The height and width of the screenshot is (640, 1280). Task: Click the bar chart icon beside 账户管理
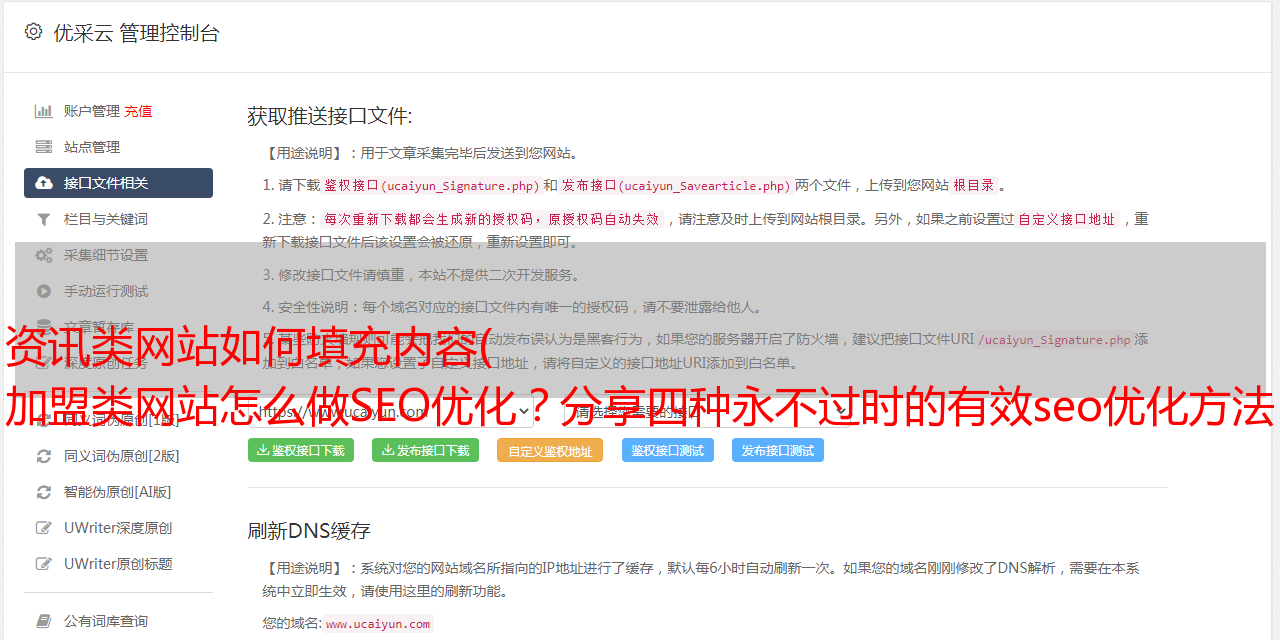[x=44, y=111]
